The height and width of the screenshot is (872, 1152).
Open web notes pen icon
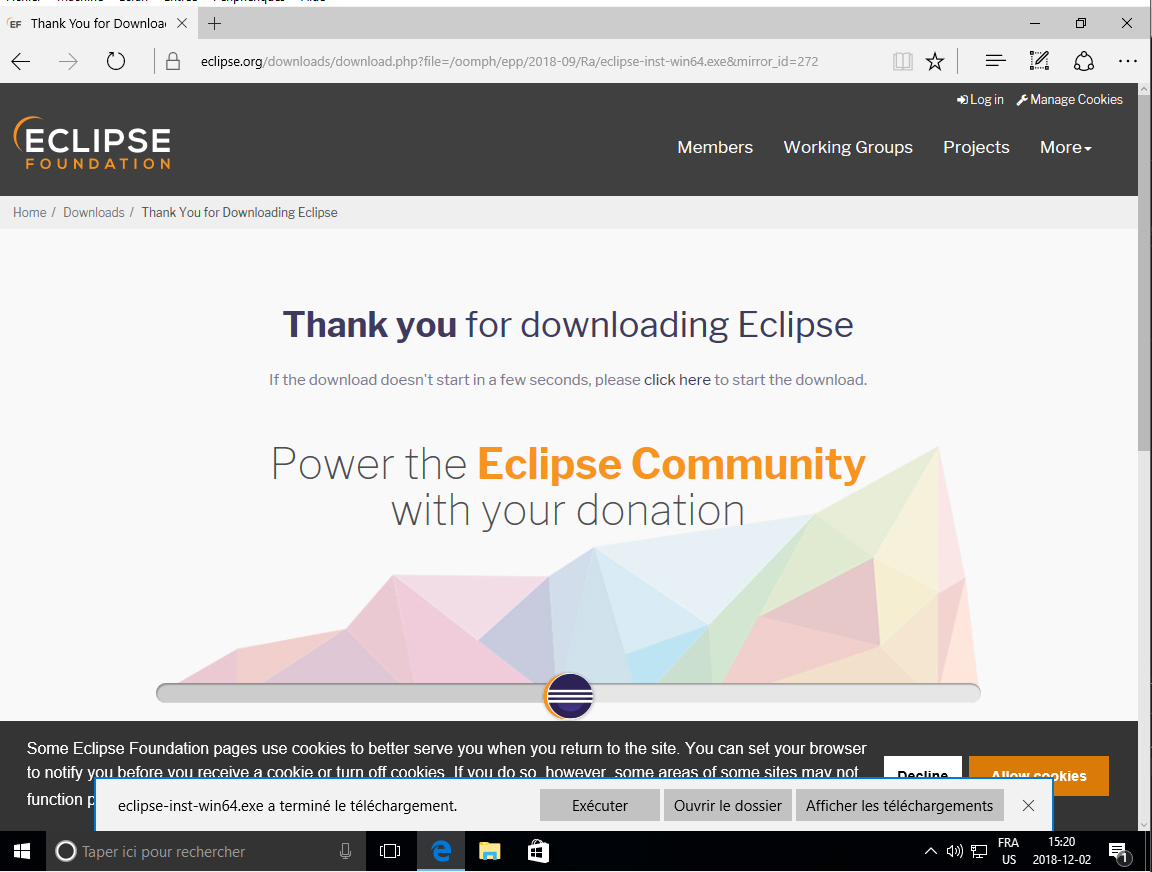[1039, 61]
